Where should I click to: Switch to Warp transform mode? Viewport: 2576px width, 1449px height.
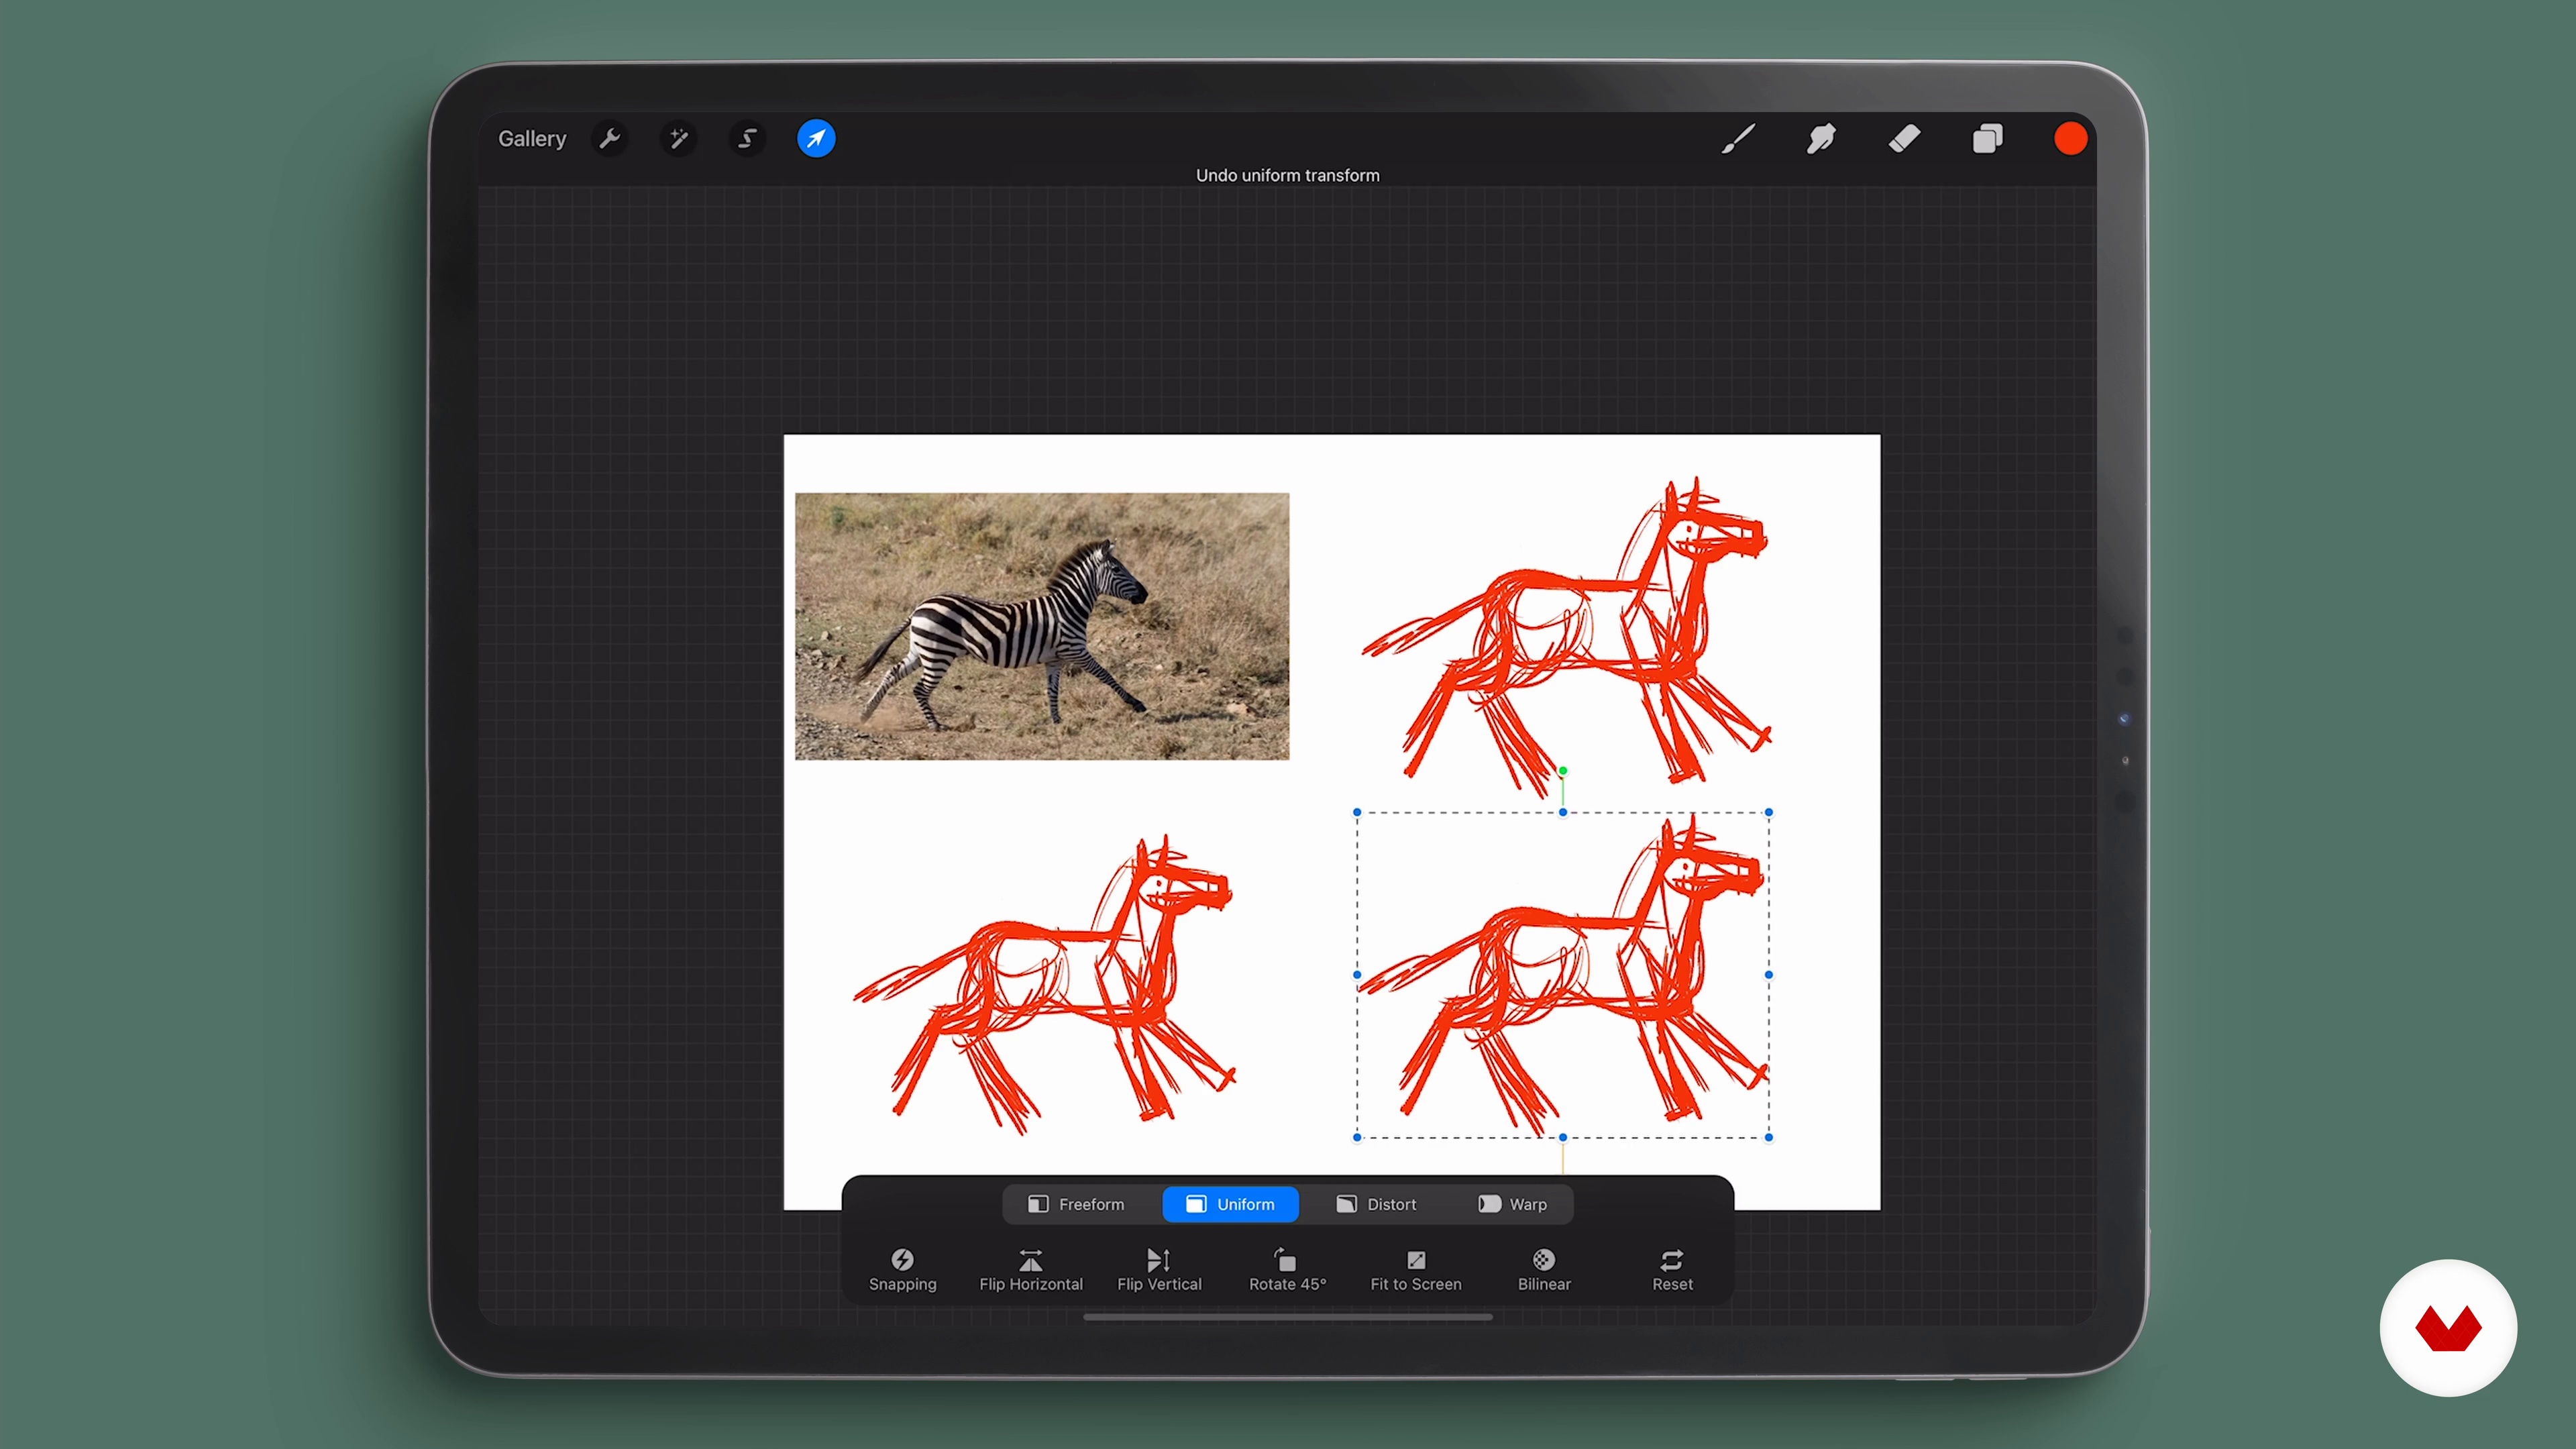[1512, 1204]
